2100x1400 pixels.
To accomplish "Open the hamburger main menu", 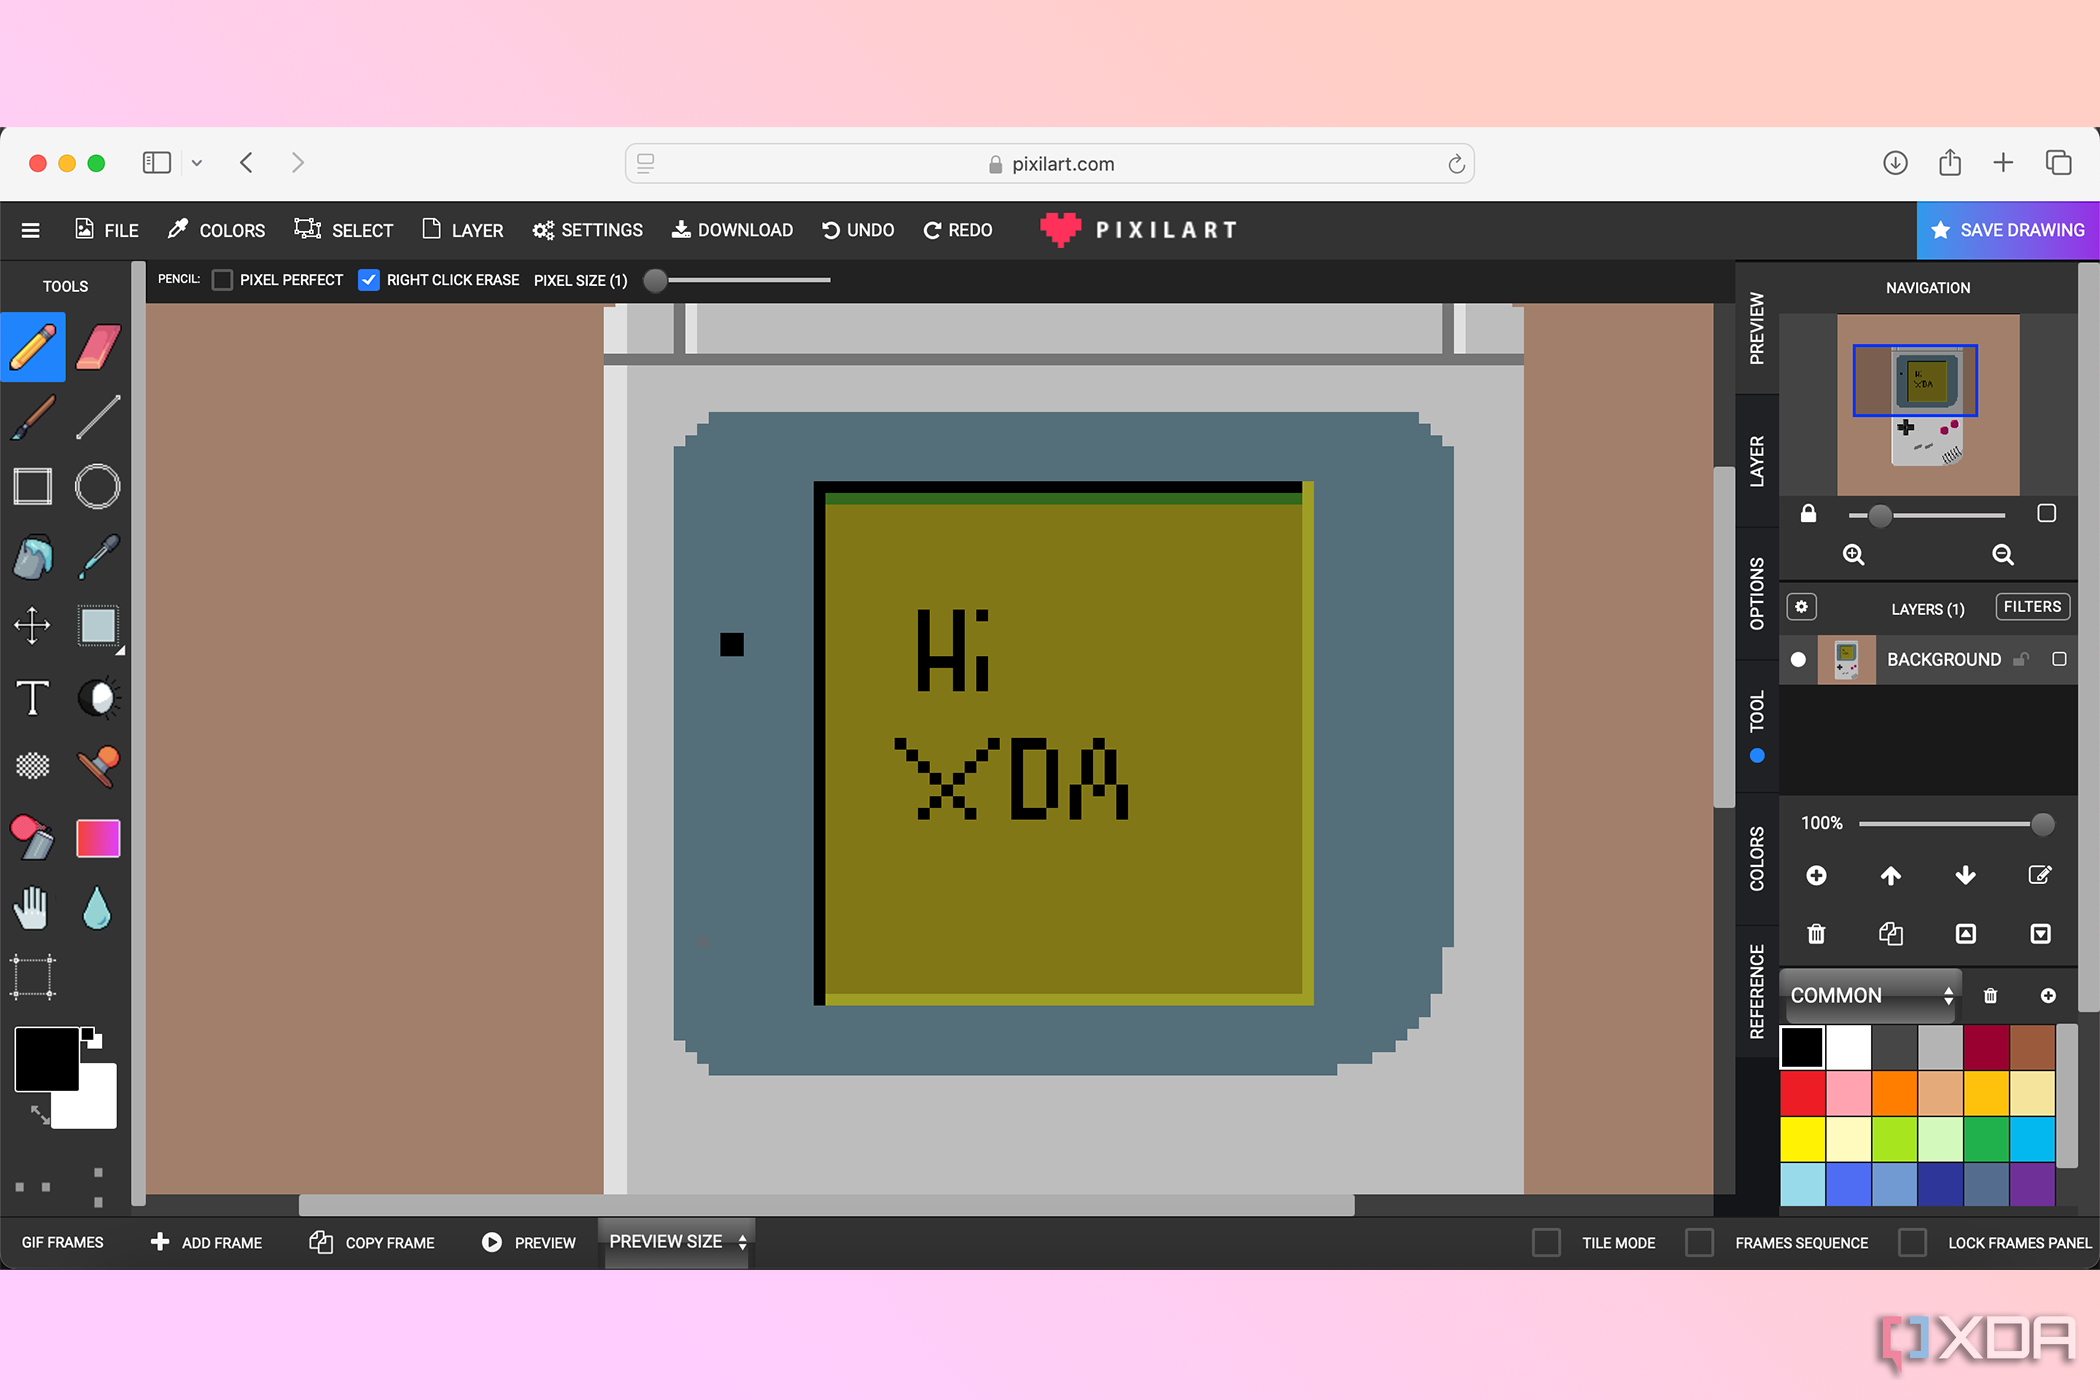I will (x=31, y=231).
